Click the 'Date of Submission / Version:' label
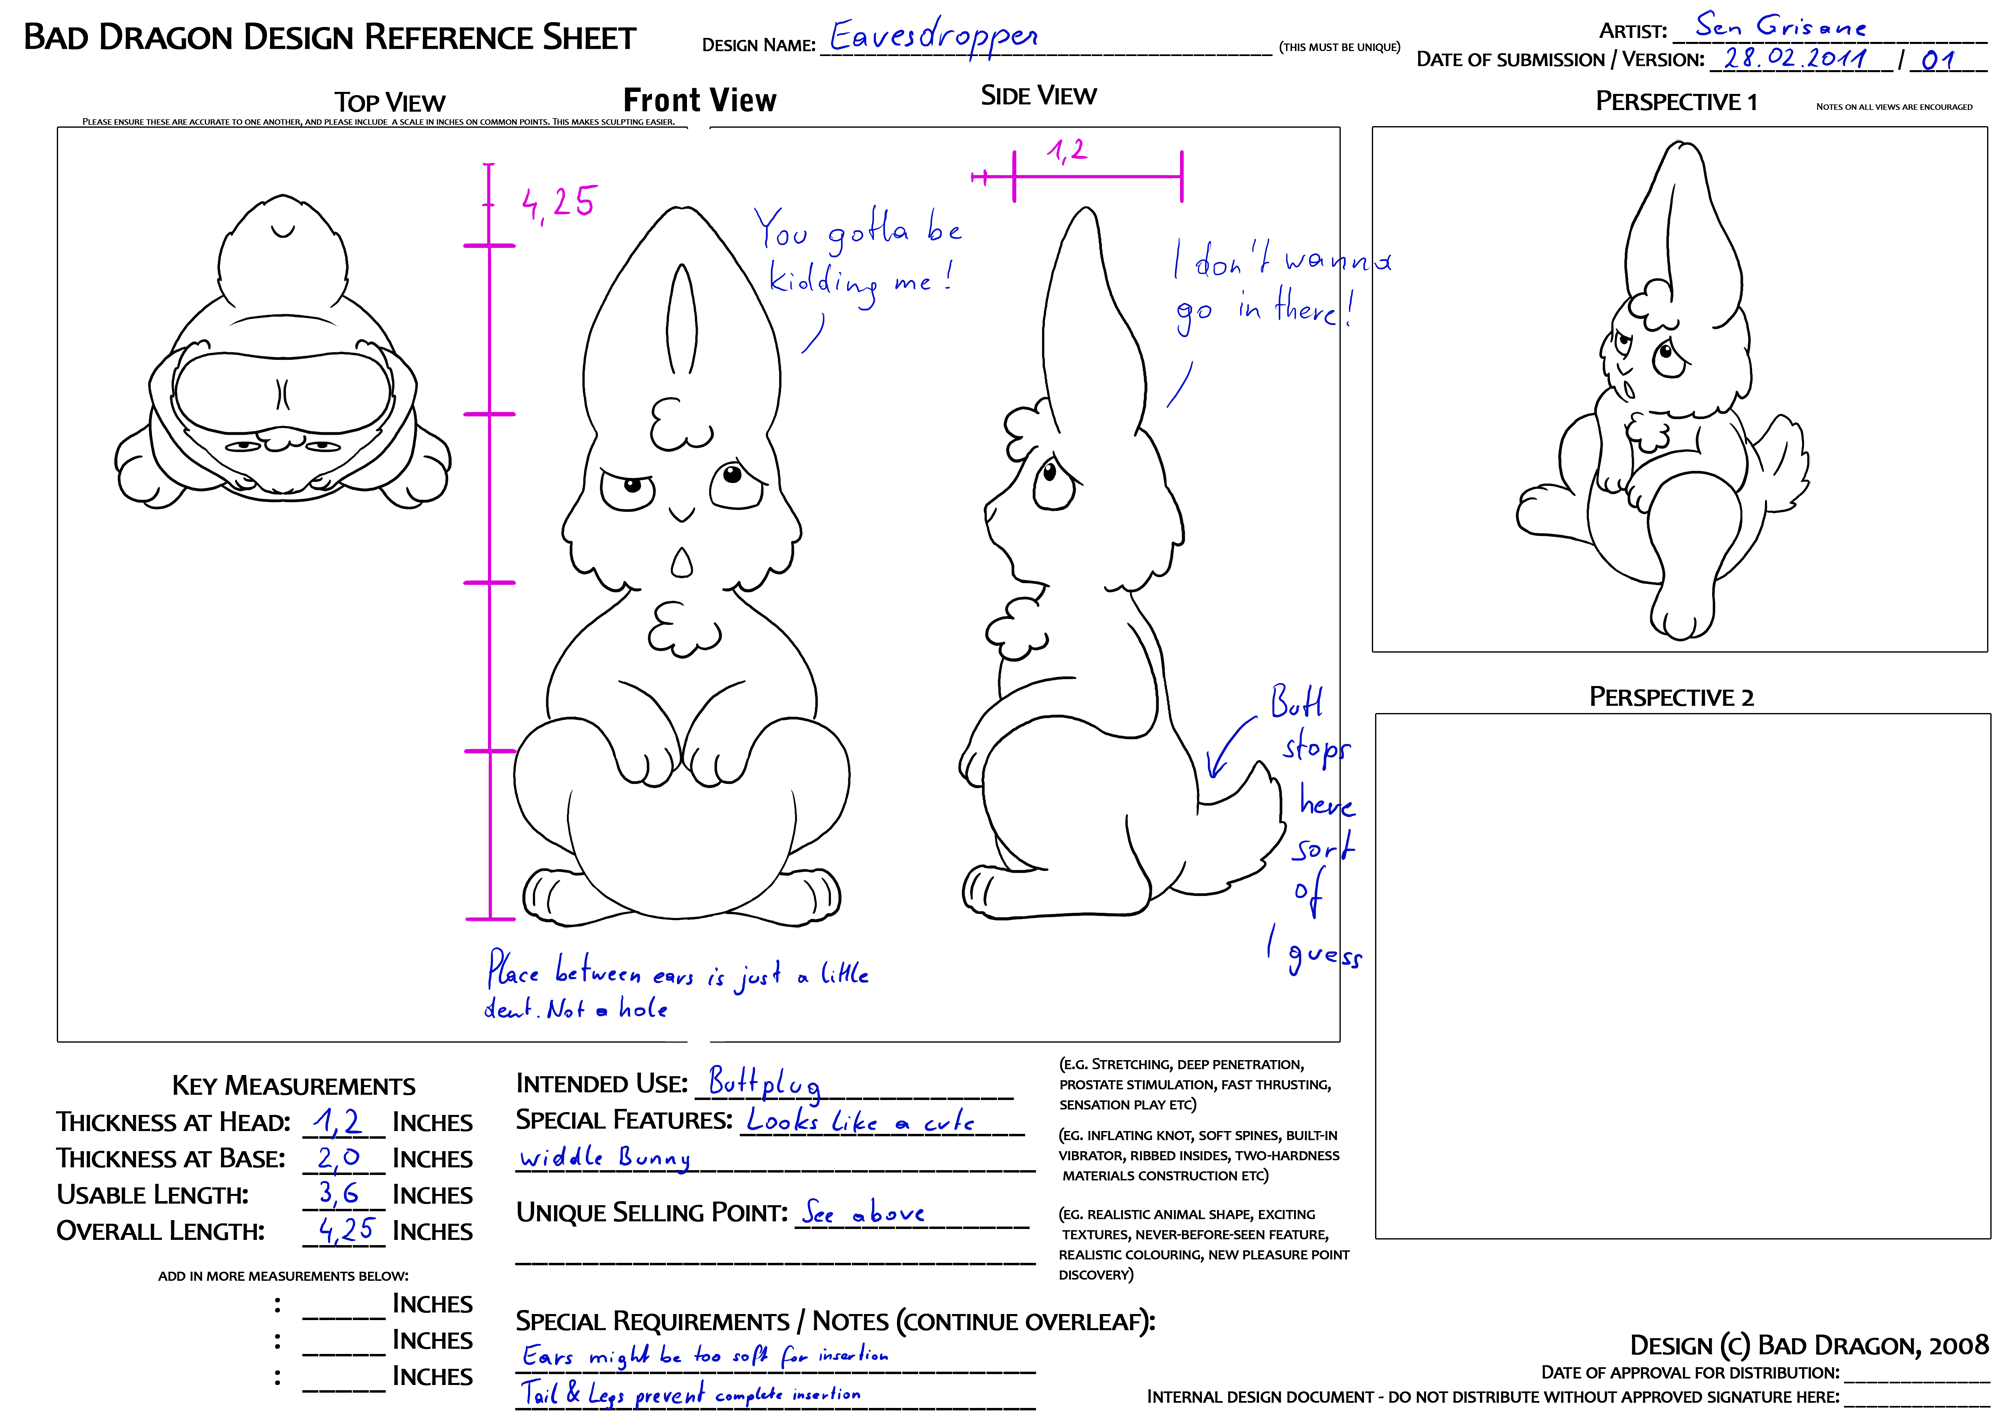The width and height of the screenshot is (2000, 1414). pyautogui.click(x=1560, y=59)
